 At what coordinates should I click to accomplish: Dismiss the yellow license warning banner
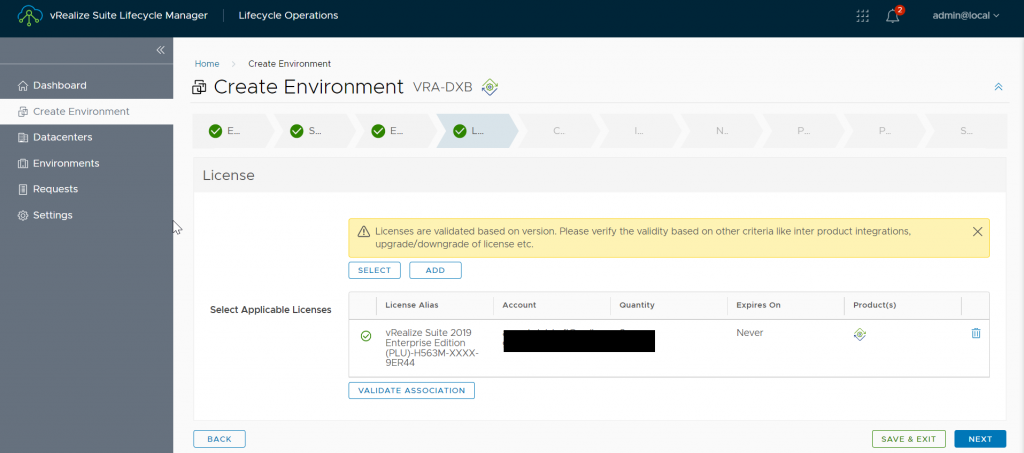[x=977, y=232]
